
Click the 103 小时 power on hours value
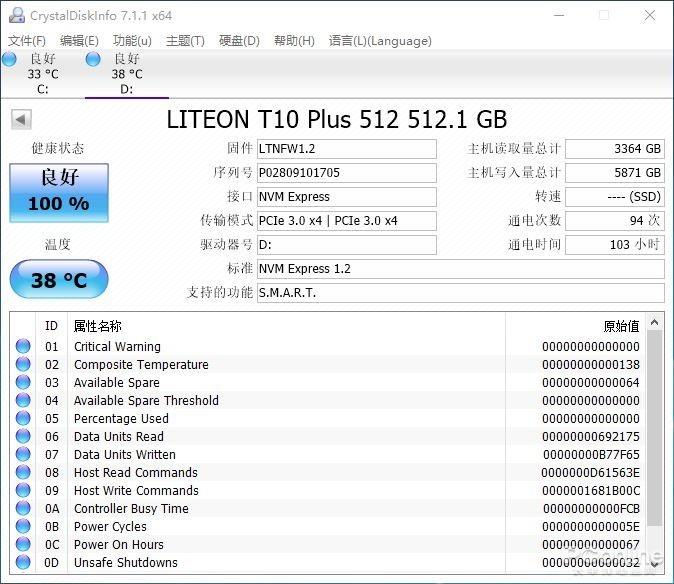point(615,245)
